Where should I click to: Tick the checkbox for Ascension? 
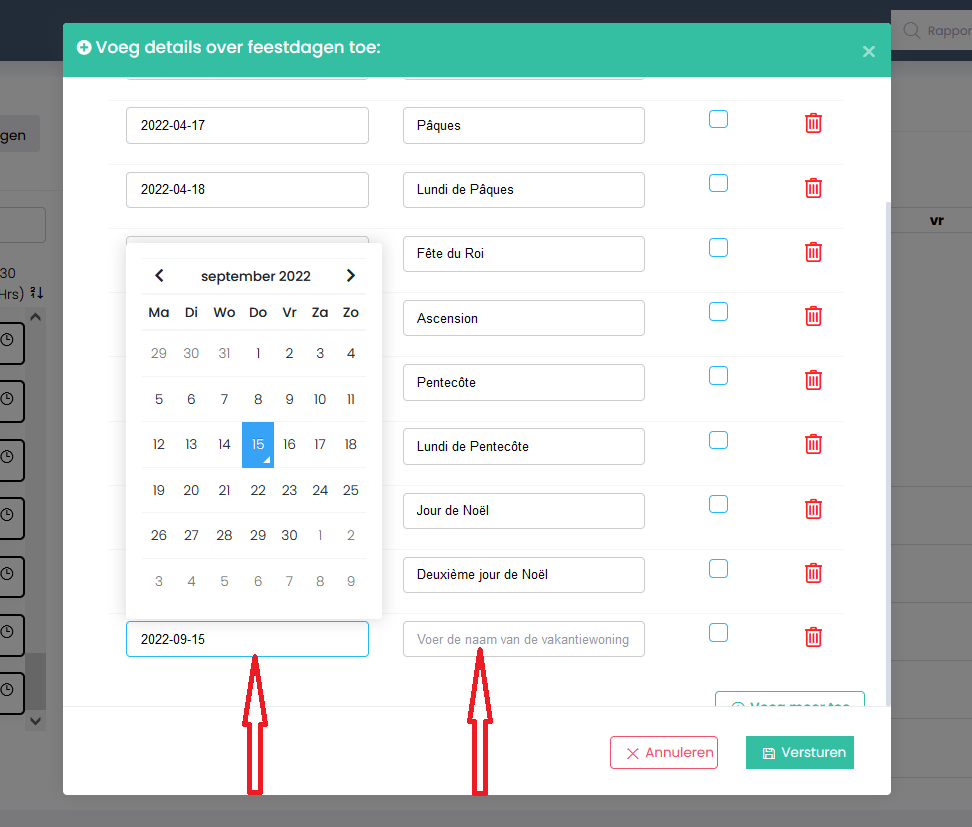[718, 312]
